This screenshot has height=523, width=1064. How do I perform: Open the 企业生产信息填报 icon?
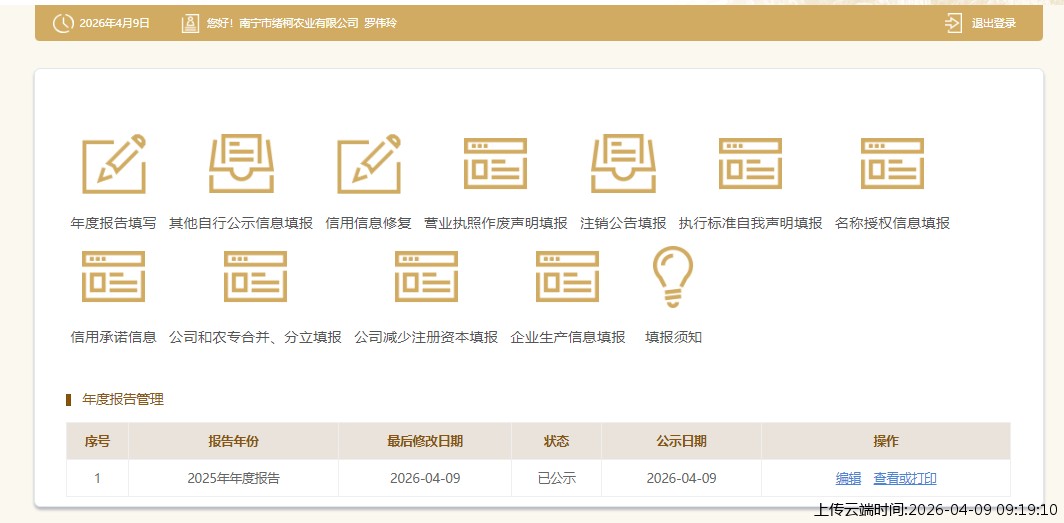pos(567,277)
